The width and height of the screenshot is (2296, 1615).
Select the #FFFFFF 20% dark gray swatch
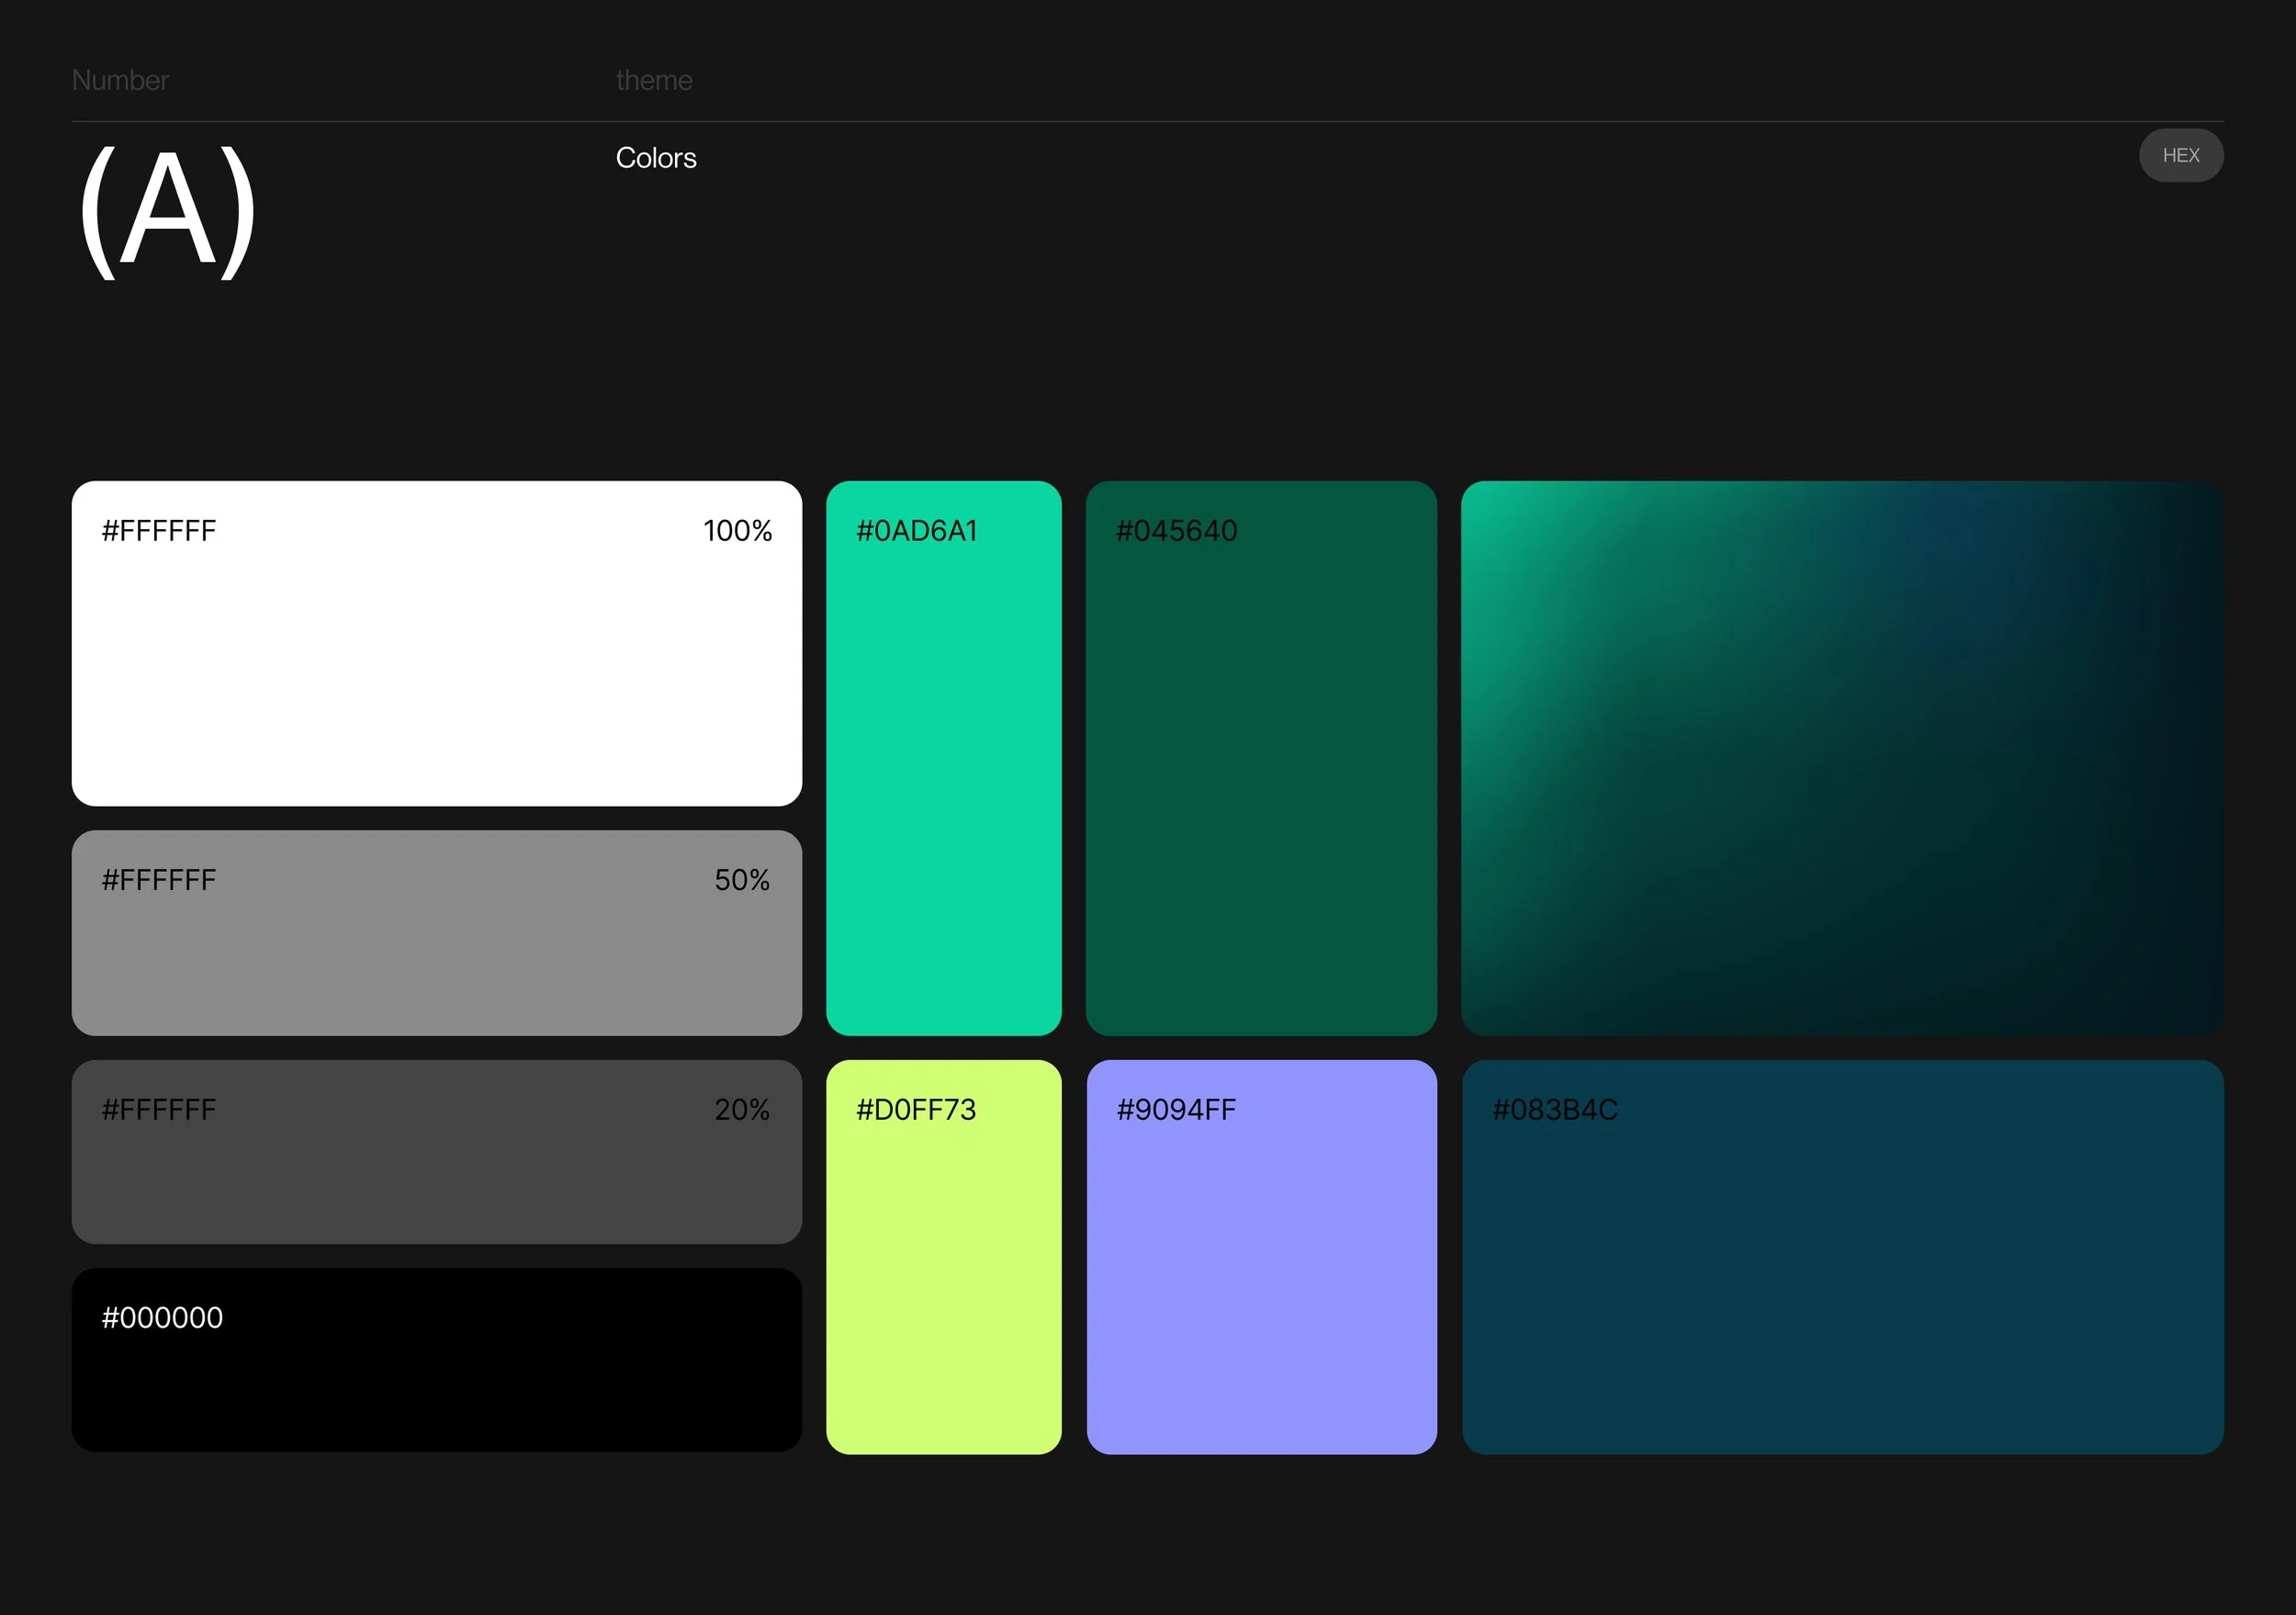(x=436, y=1170)
